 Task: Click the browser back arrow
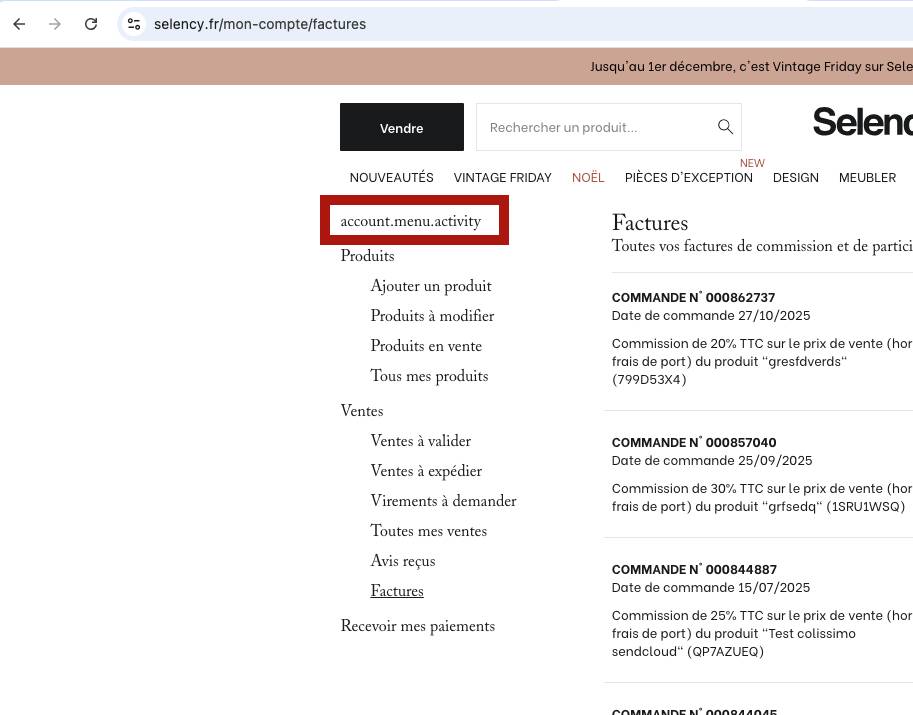pyautogui.click(x=19, y=24)
